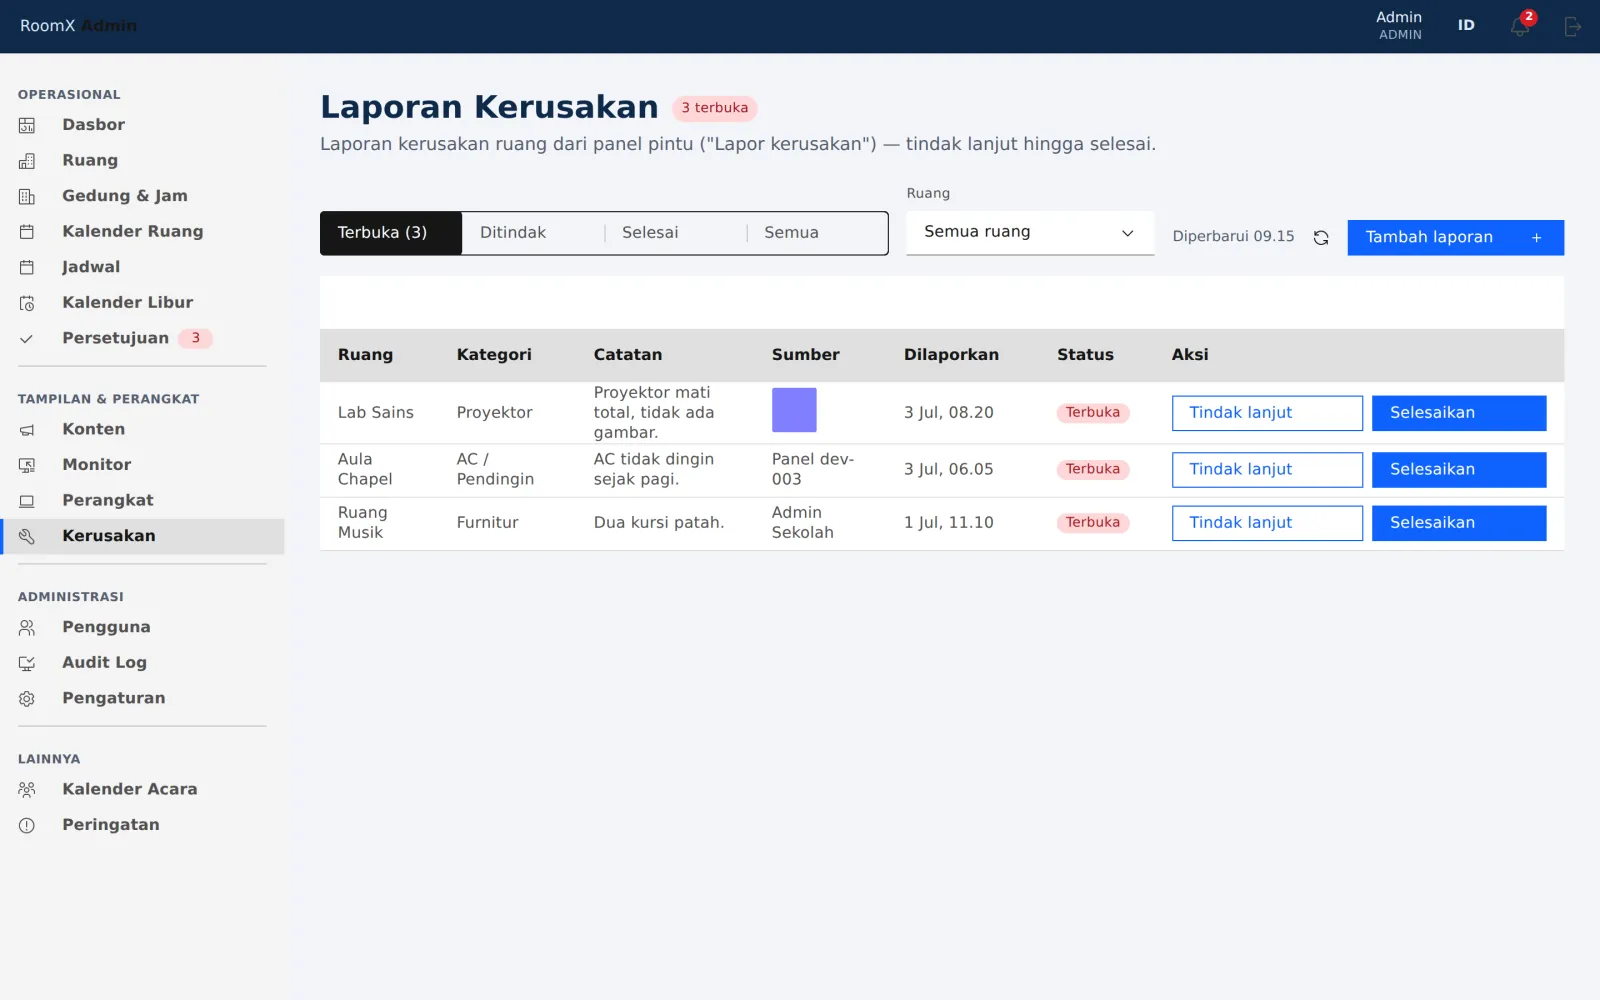This screenshot has height=1000, width=1600.
Task: Open Peringatan menu item
Action: 142,825
